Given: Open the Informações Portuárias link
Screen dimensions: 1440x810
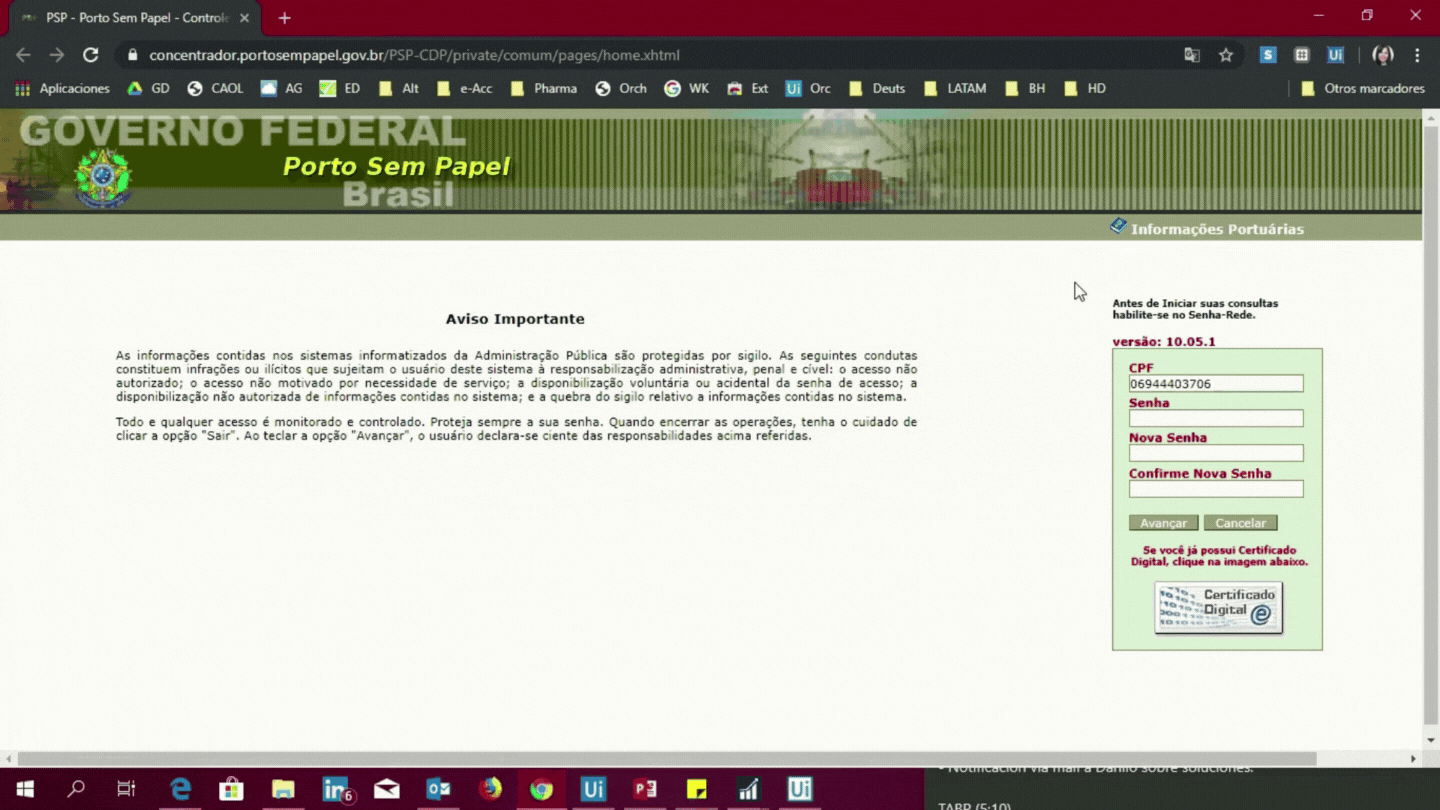Looking at the screenshot, I should (1207, 228).
